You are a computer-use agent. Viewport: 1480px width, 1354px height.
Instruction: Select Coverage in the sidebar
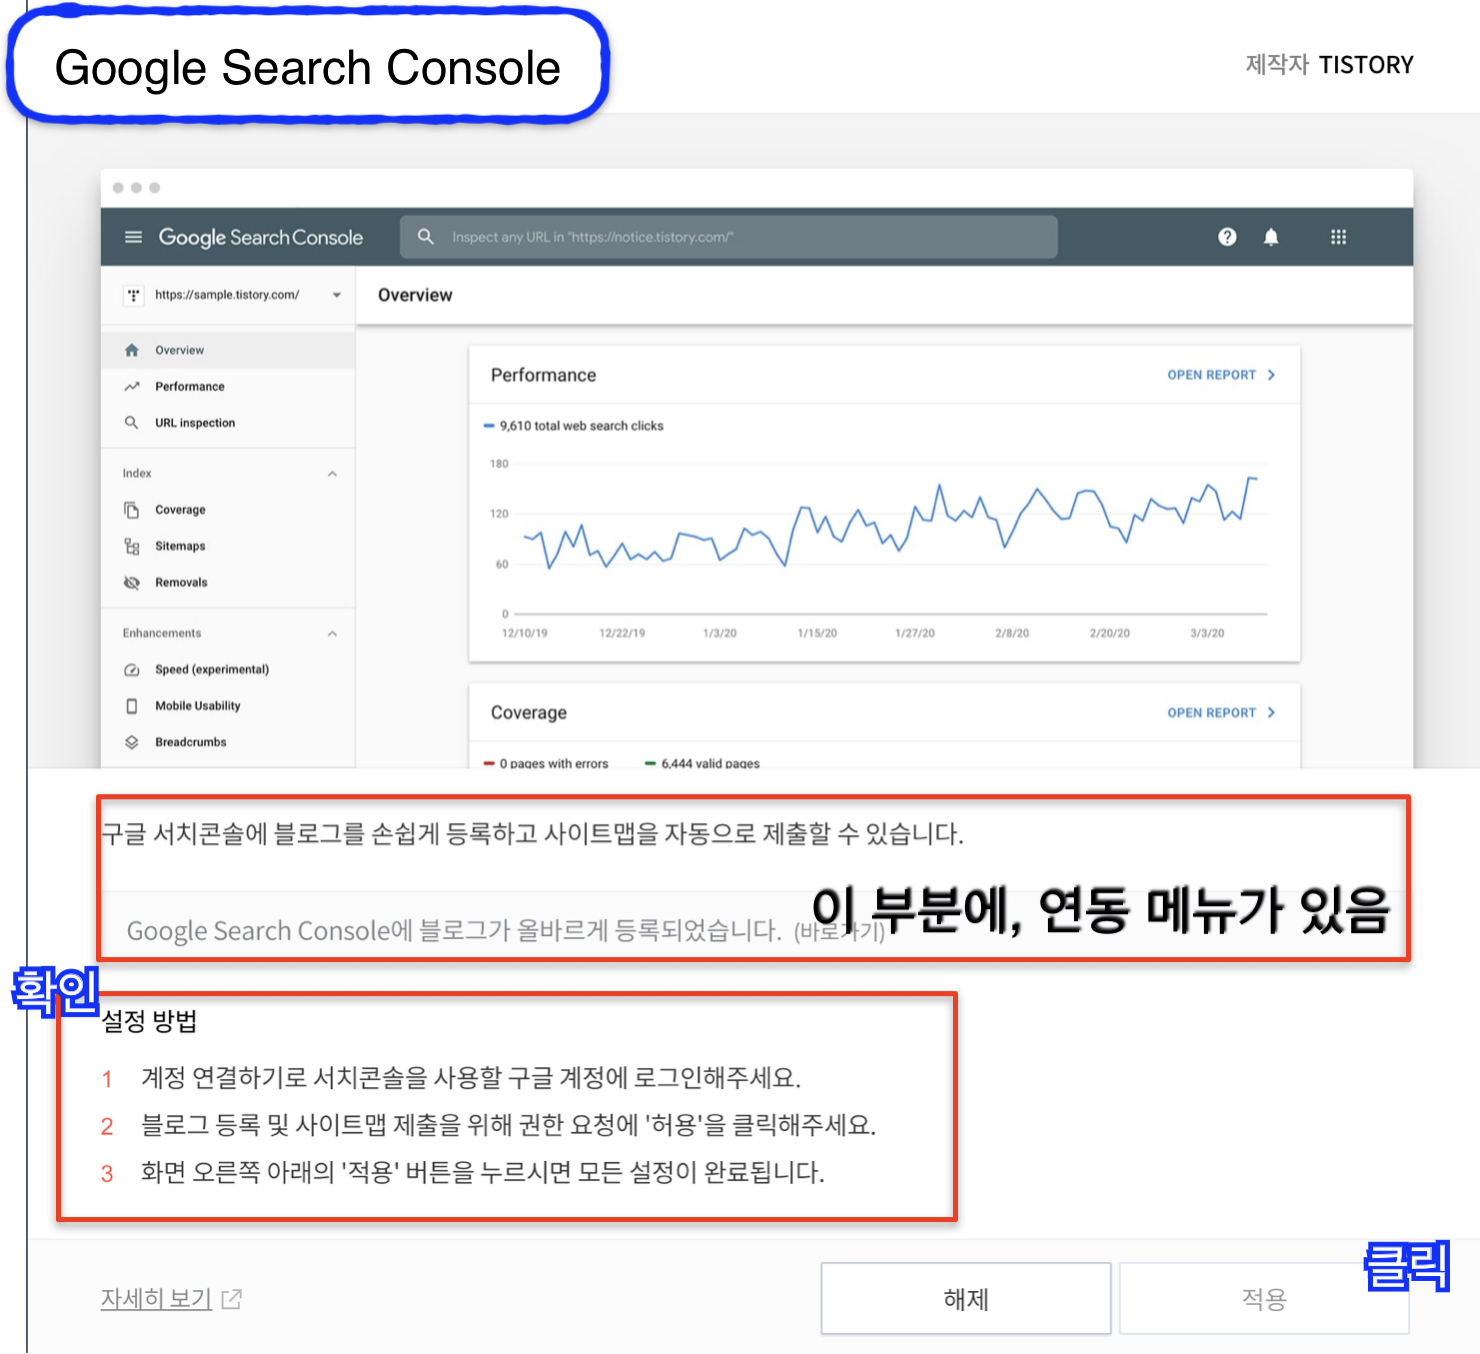tap(228, 510)
